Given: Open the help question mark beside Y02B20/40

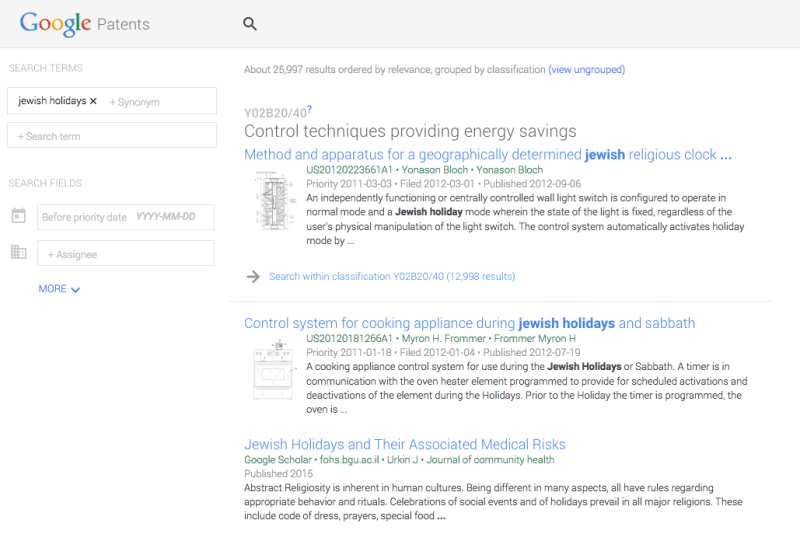Looking at the screenshot, I should (310, 110).
